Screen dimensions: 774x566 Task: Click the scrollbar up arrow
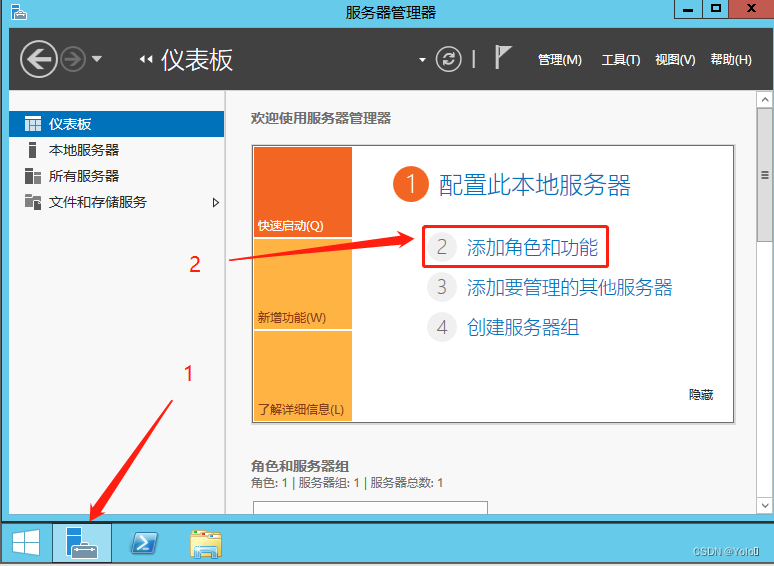coord(765,100)
